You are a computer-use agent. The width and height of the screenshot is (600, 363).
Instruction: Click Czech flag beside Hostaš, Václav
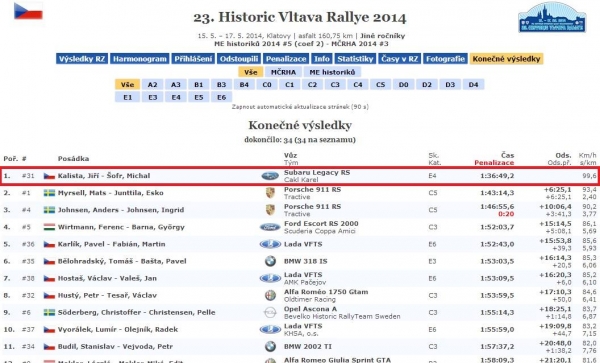coord(49,278)
